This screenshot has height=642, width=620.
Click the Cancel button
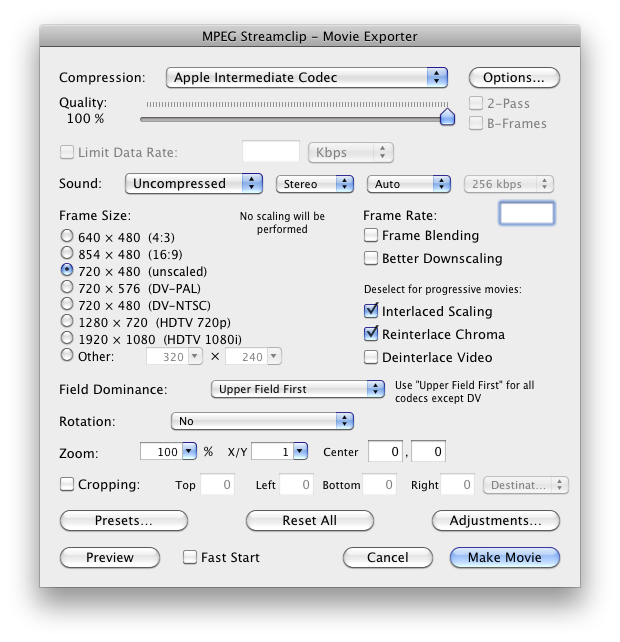point(388,557)
